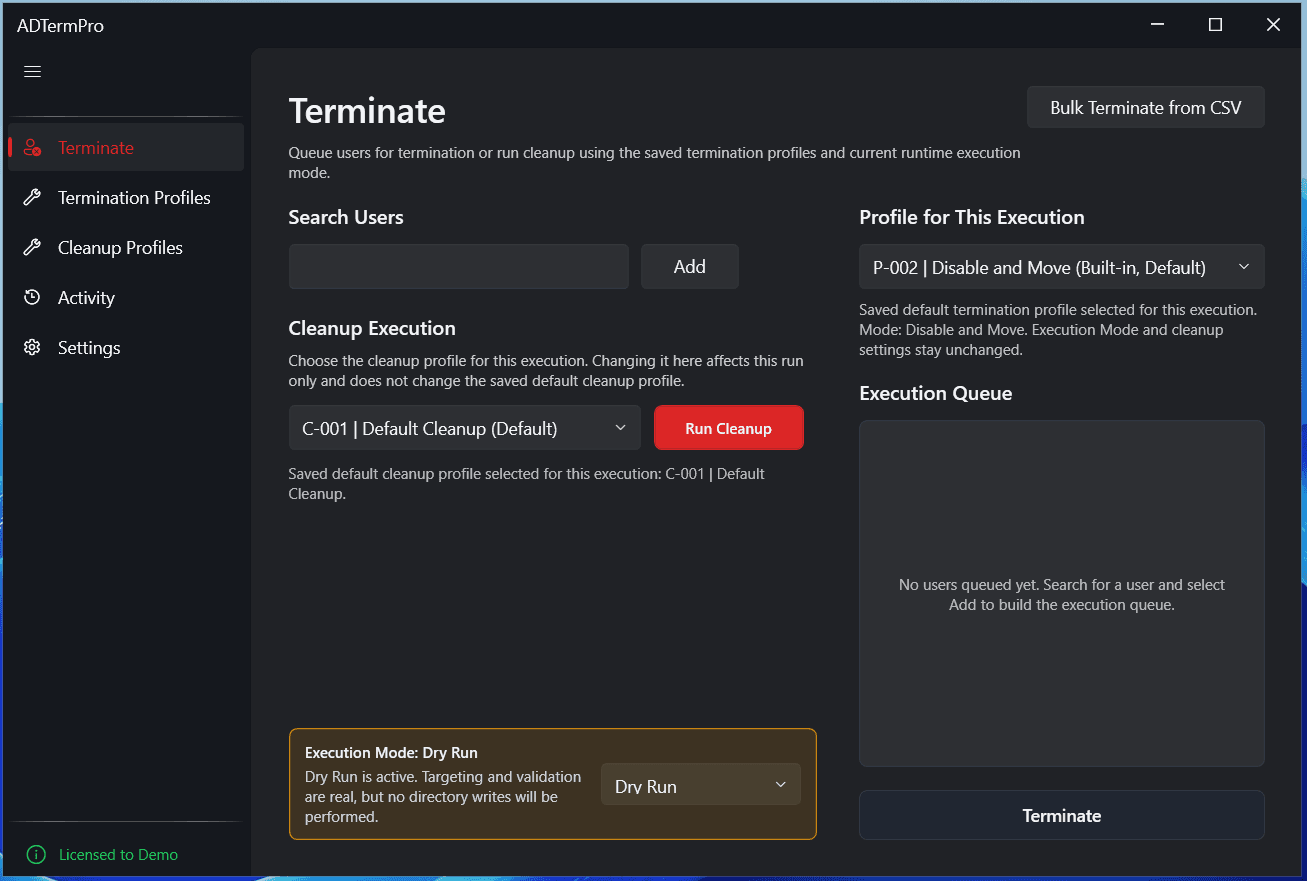1307x881 pixels.
Task: Open the P-002 Disable and Move profile dropdown
Action: [x=1061, y=266]
